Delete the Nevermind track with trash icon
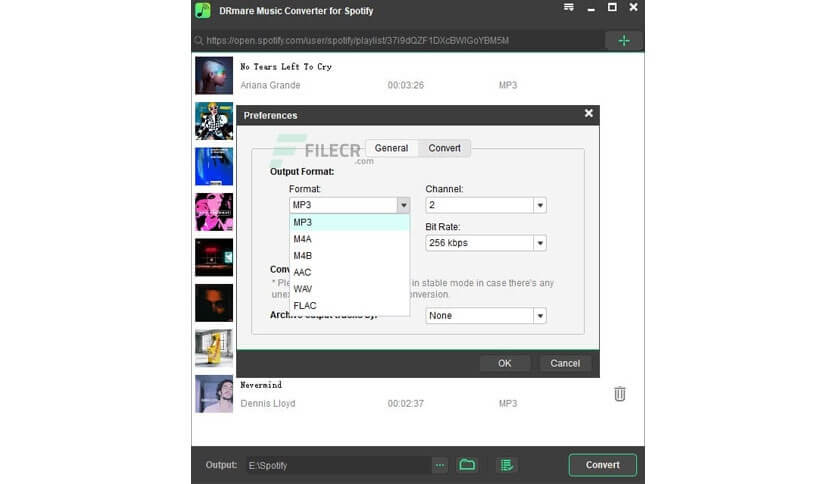The height and width of the screenshot is (484, 836). (x=620, y=394)
